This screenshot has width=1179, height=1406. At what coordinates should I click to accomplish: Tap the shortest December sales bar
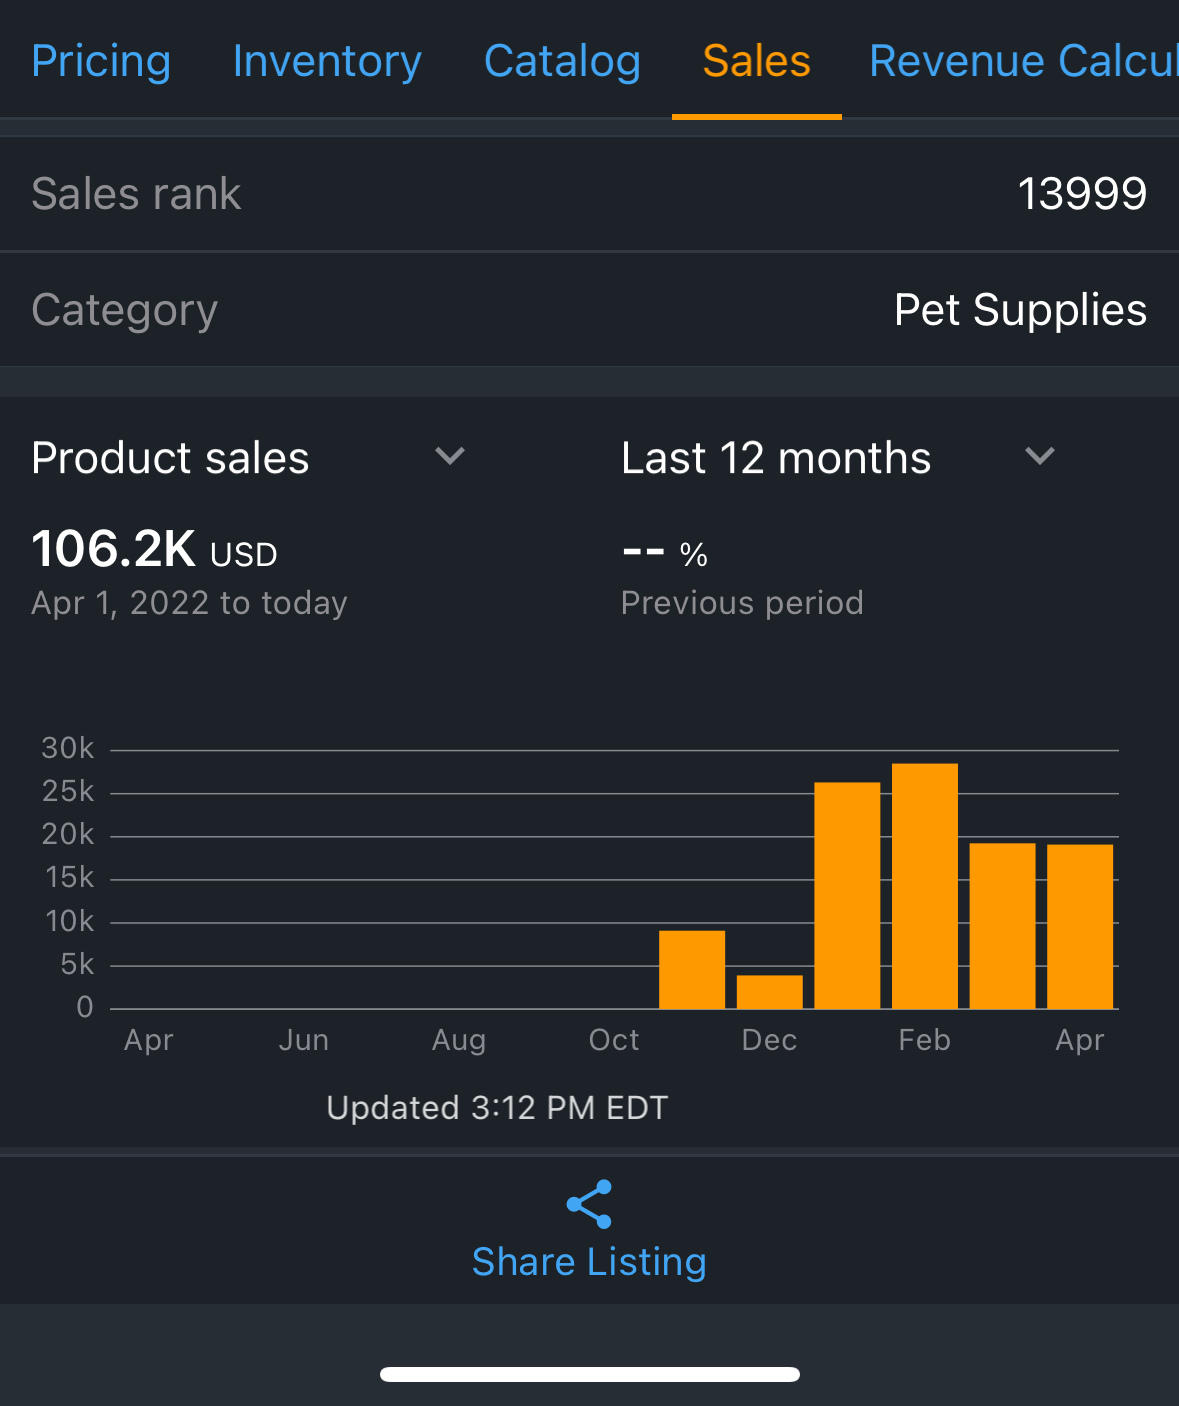pyautogui.click(x=770, y=992)
